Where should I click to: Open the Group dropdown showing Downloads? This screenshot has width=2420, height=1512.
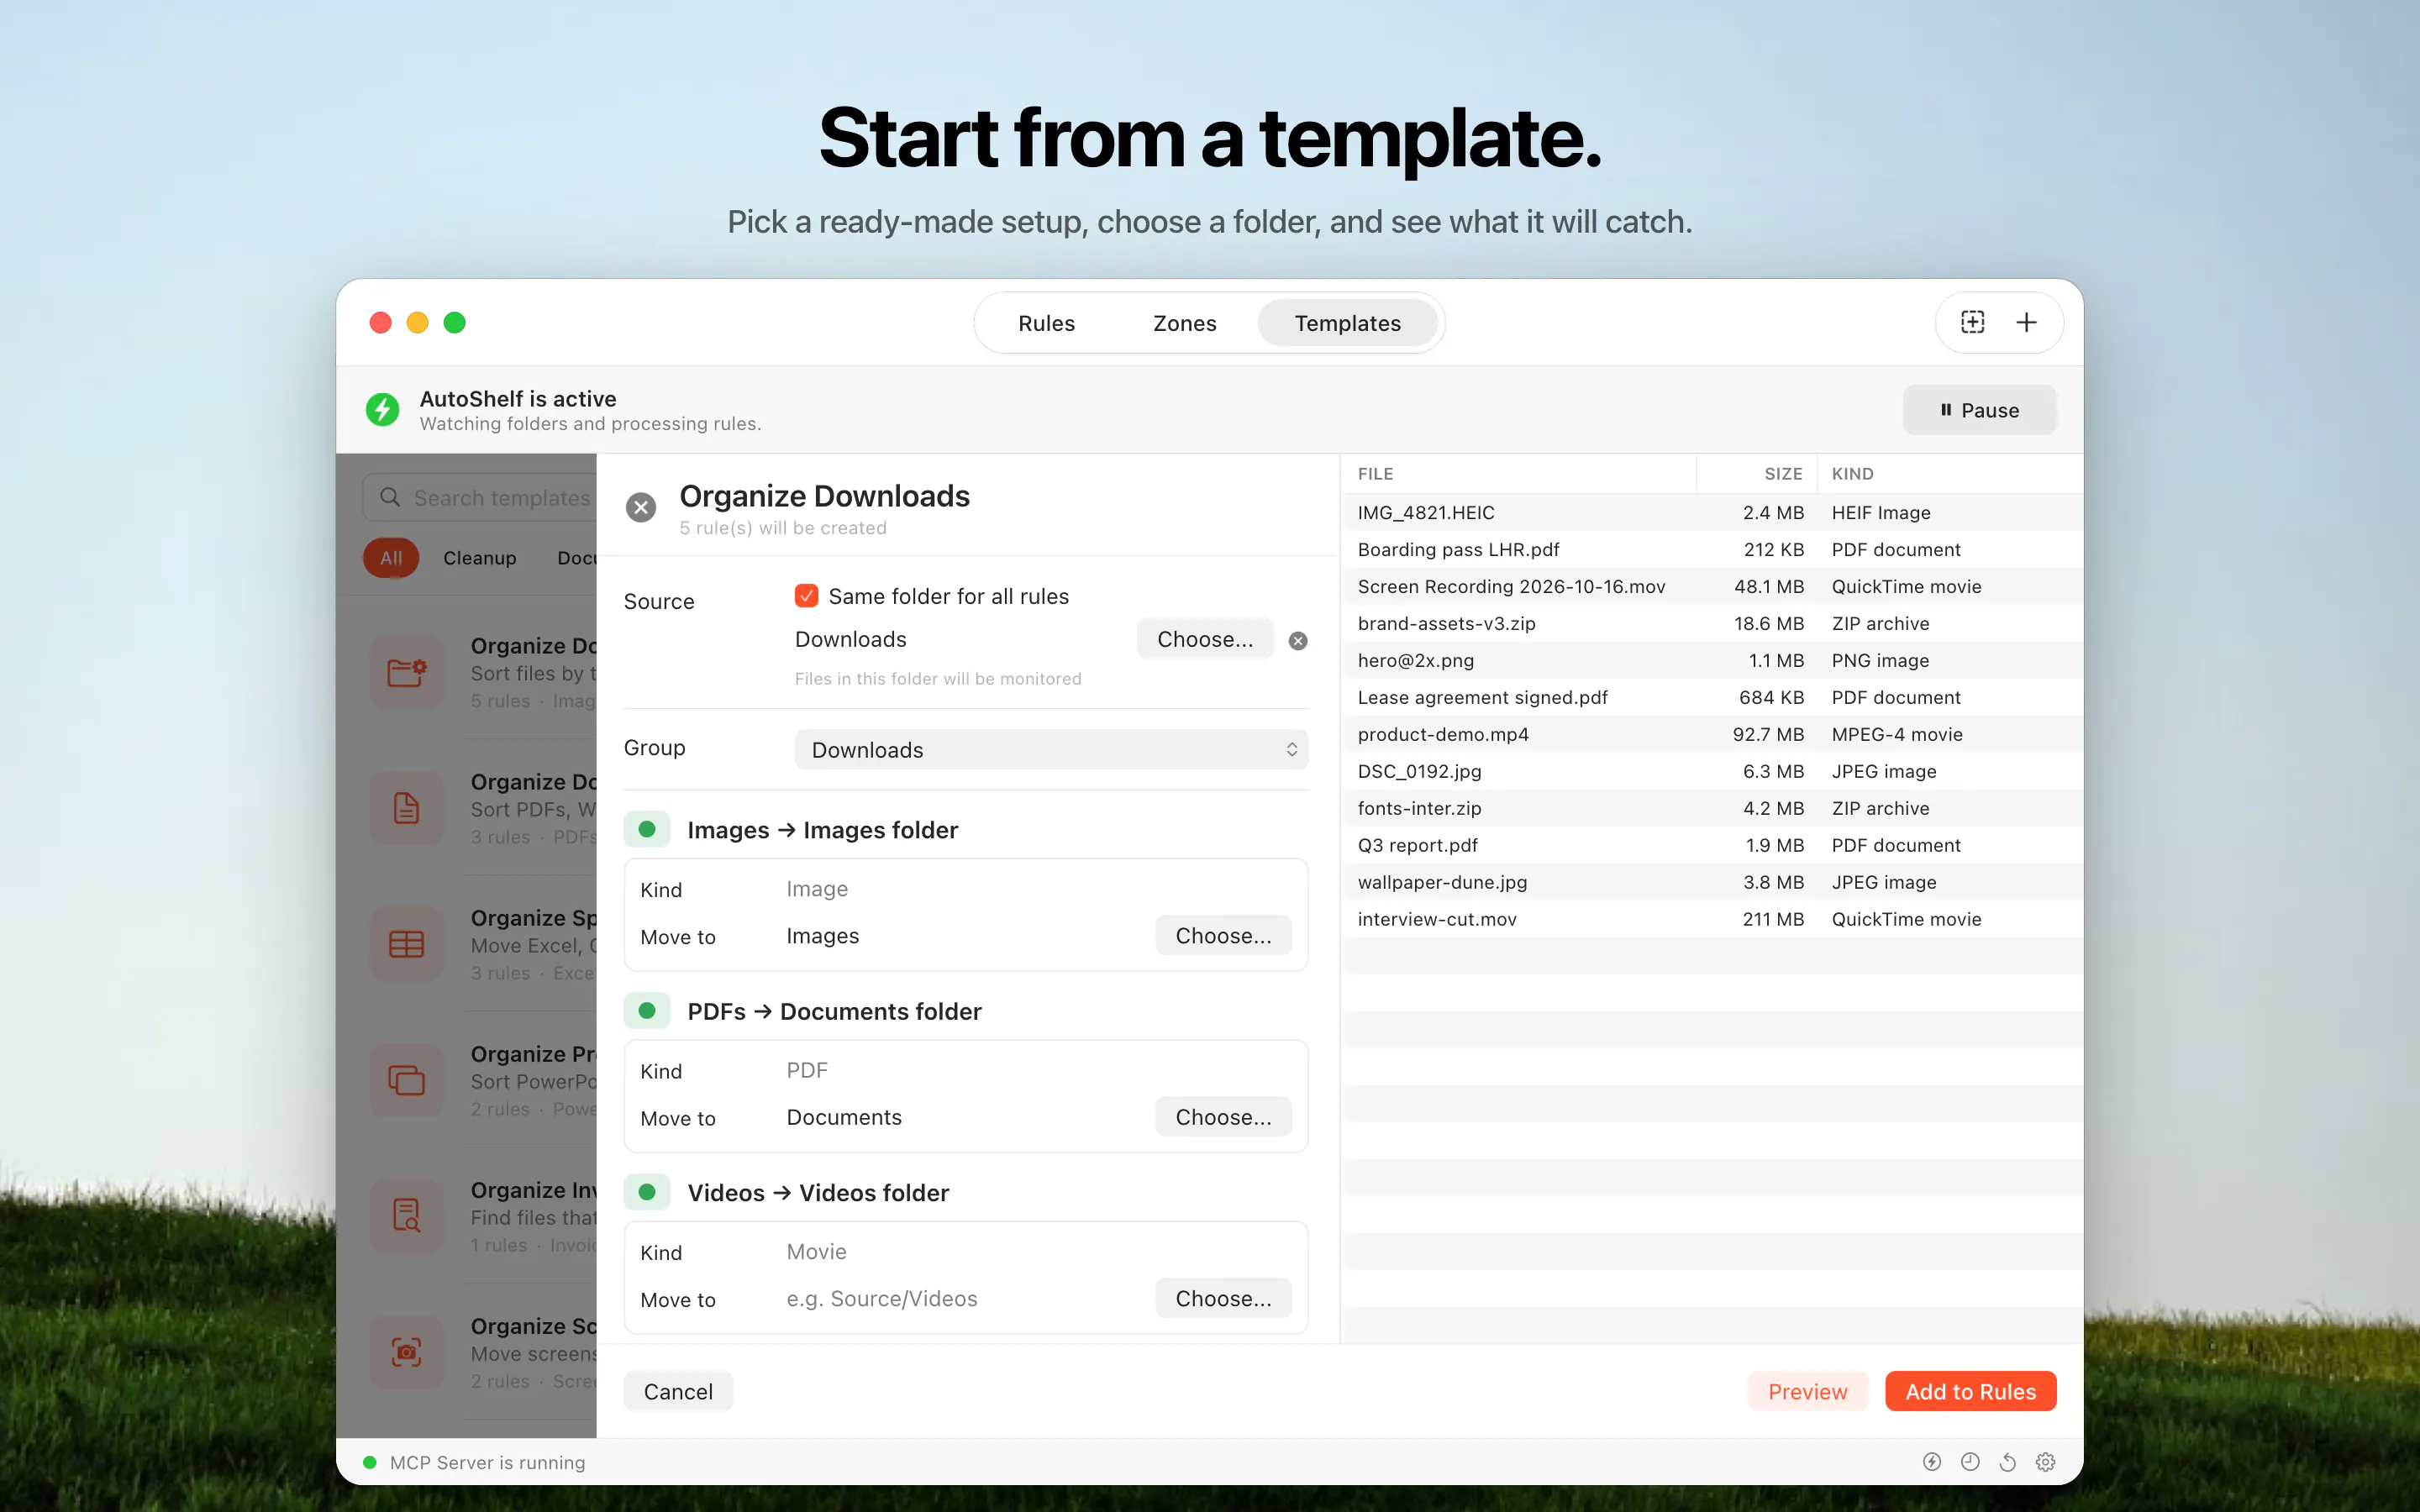(x=1051, y=749)
